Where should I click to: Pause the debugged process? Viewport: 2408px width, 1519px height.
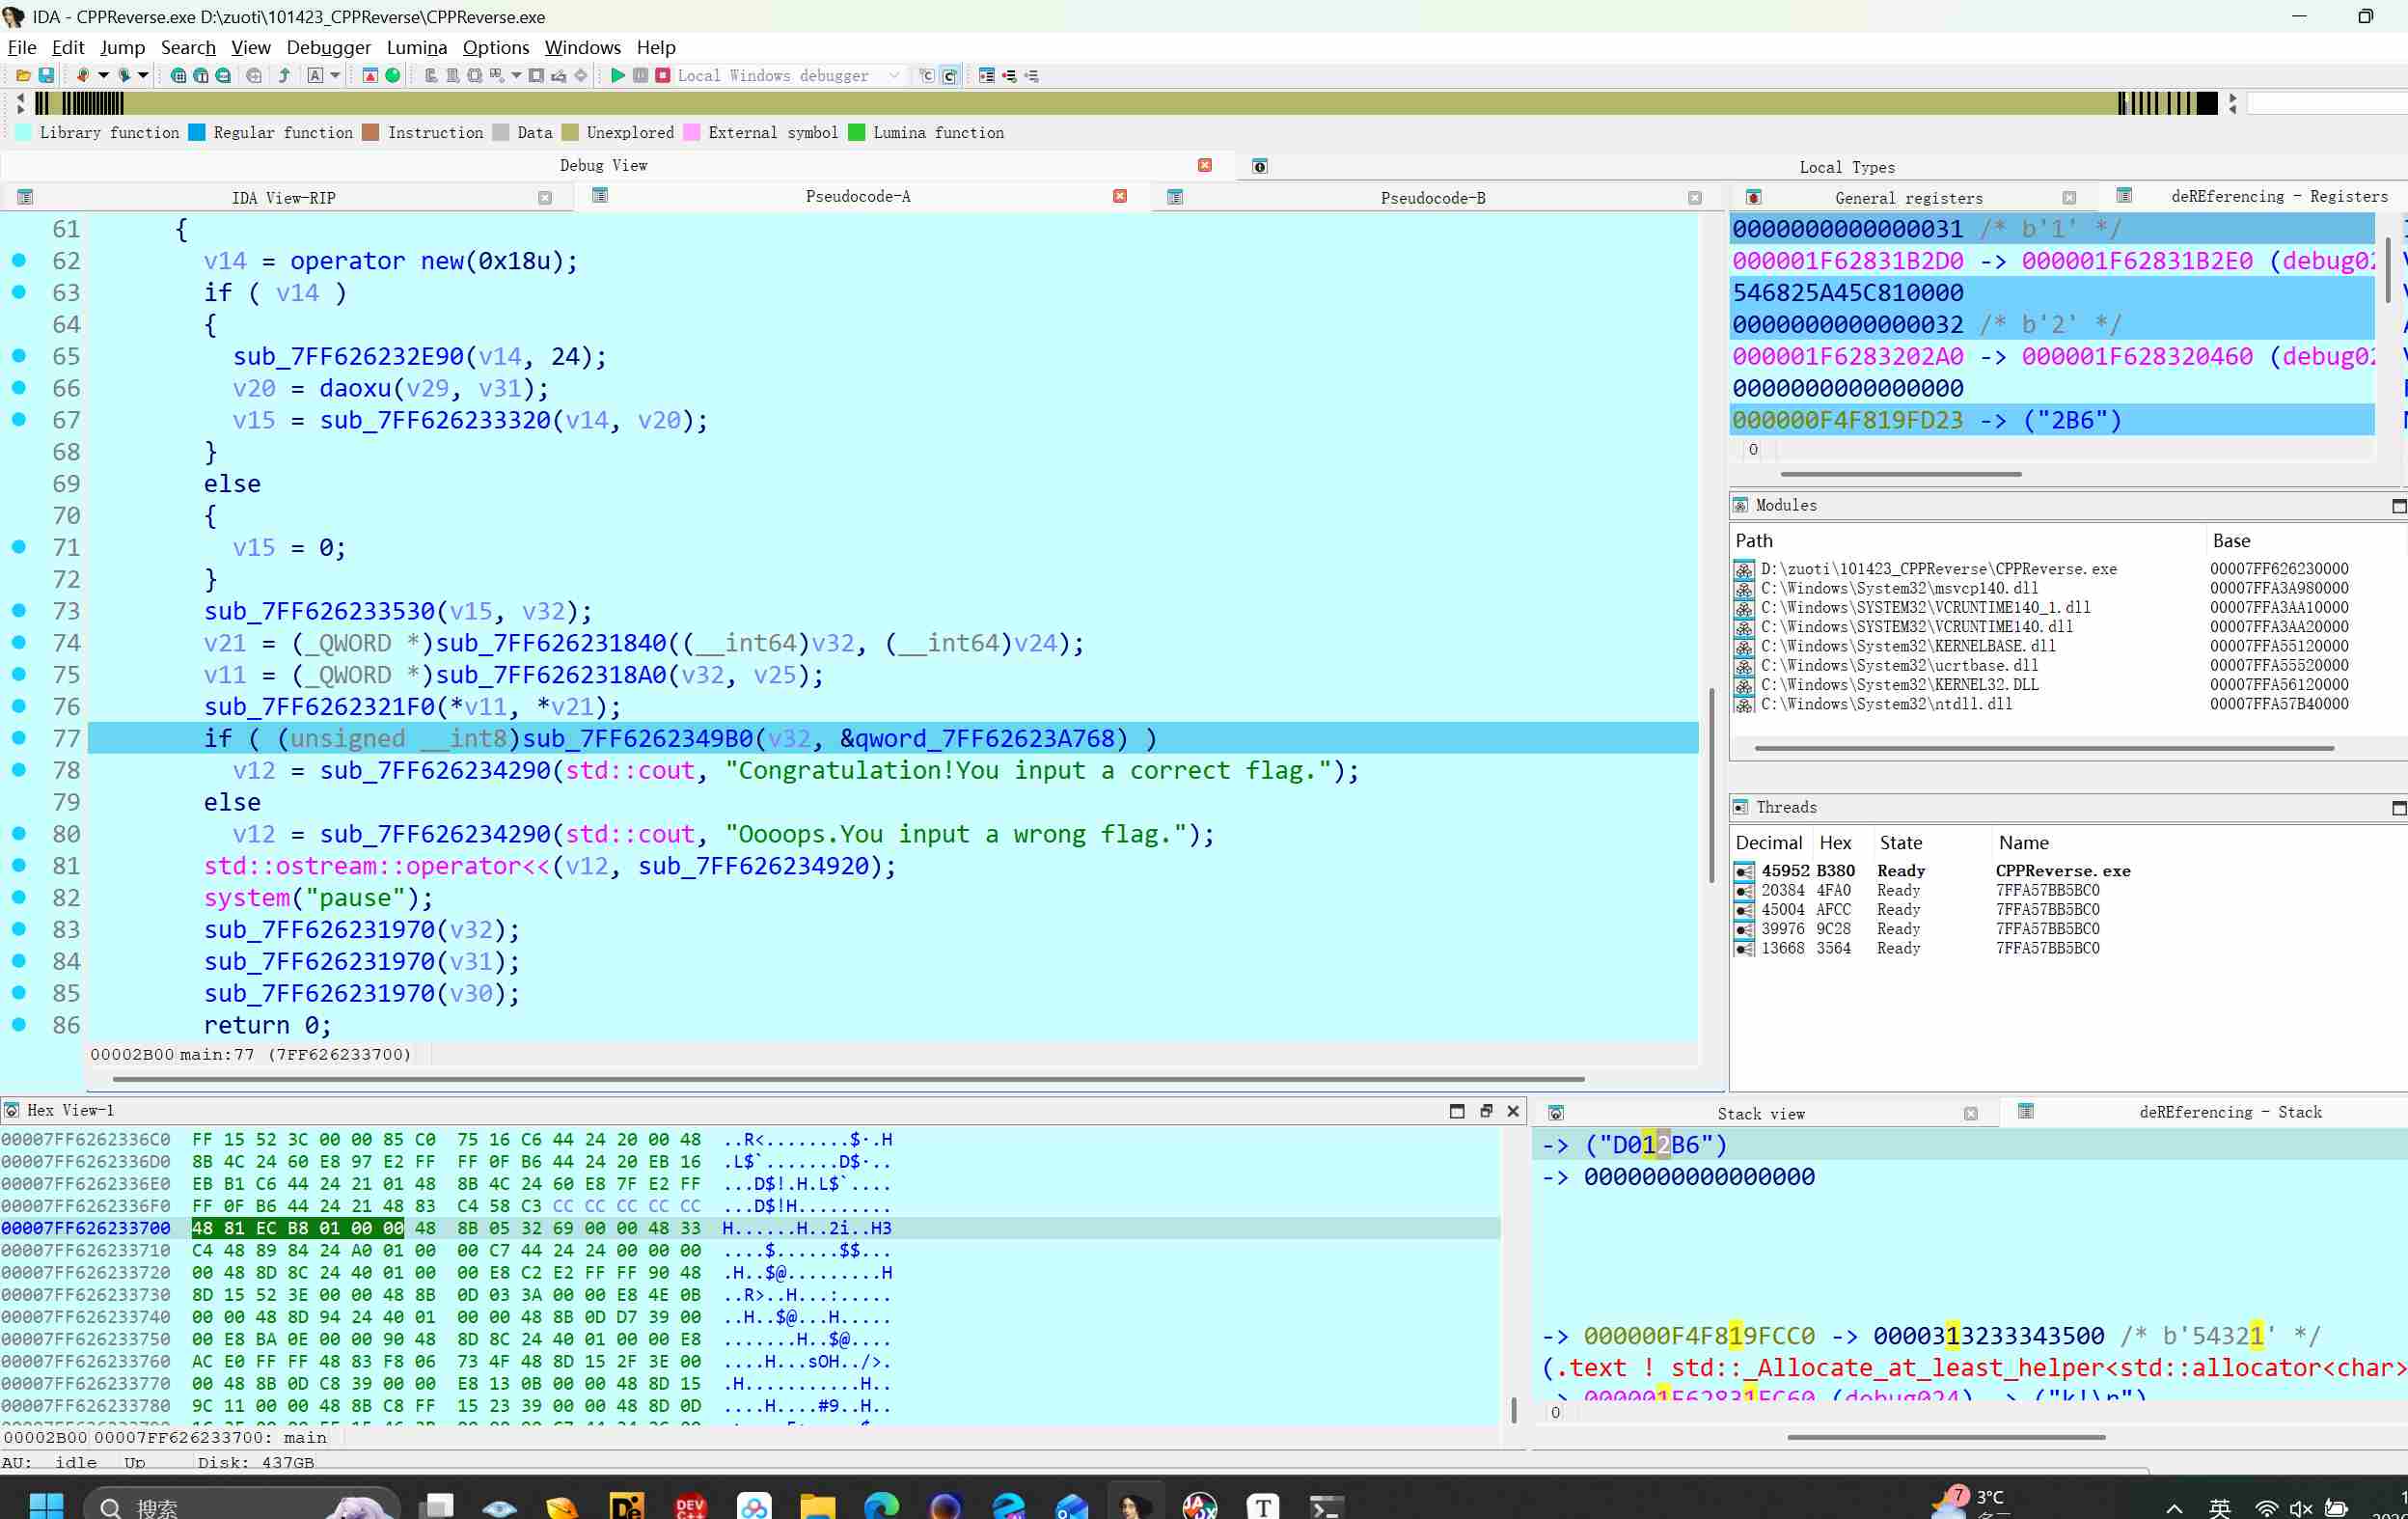pyautogui.click(x=641, y=76)
